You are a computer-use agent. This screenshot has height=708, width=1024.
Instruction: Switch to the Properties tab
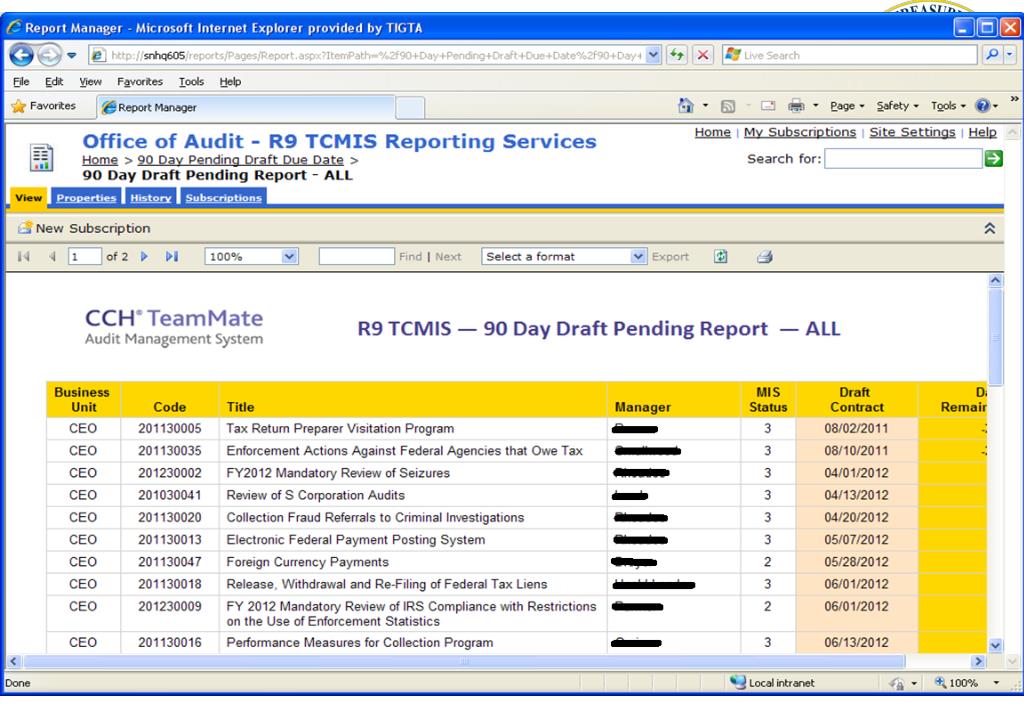[86, 197]
